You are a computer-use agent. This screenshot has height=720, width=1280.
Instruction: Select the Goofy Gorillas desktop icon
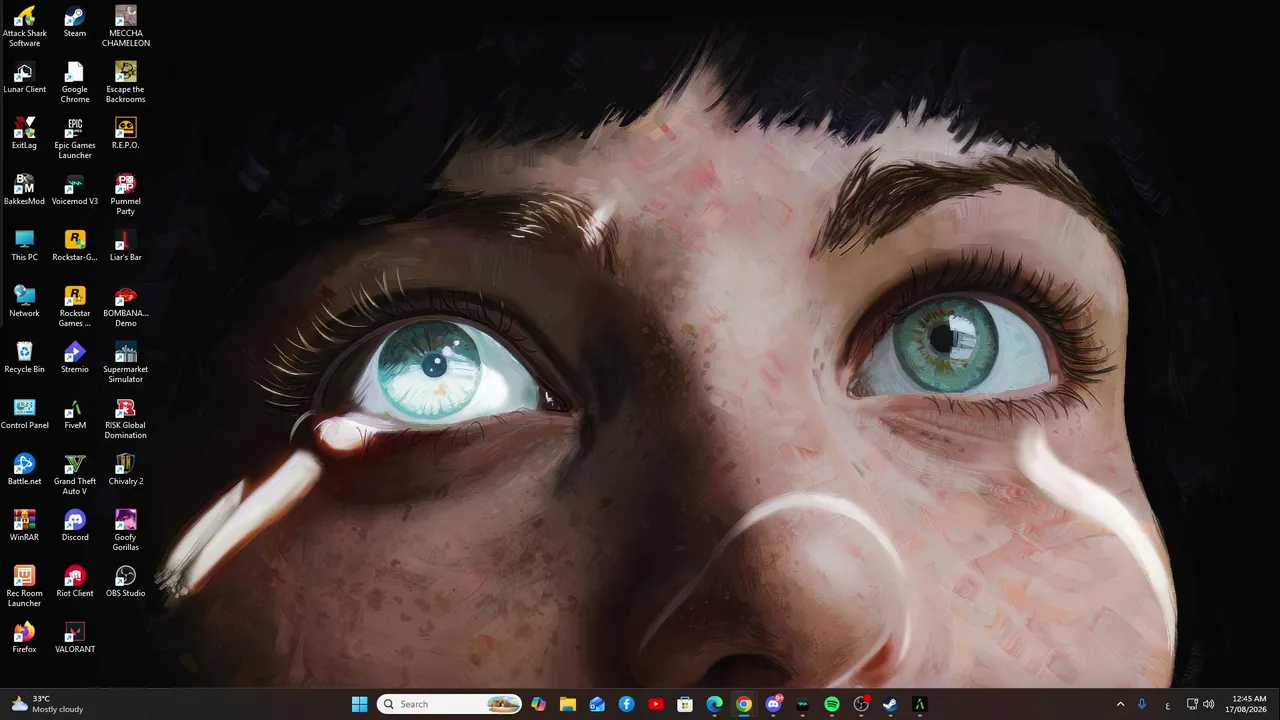pos(126,530)
